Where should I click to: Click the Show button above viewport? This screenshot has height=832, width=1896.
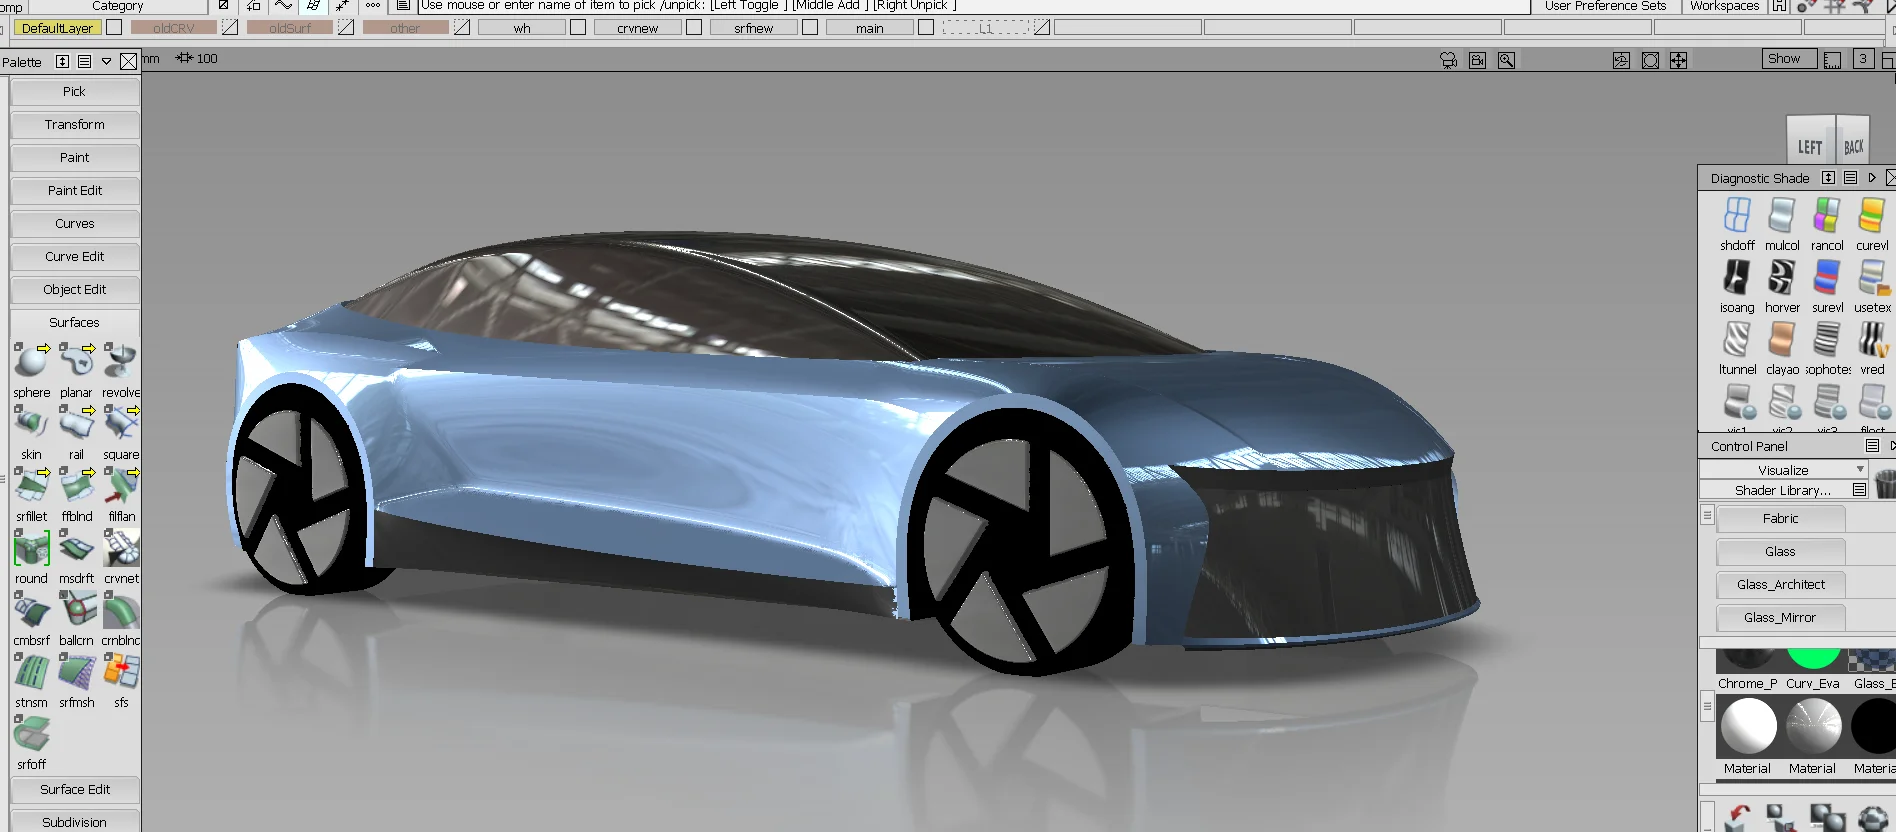tap(1784, 59)
